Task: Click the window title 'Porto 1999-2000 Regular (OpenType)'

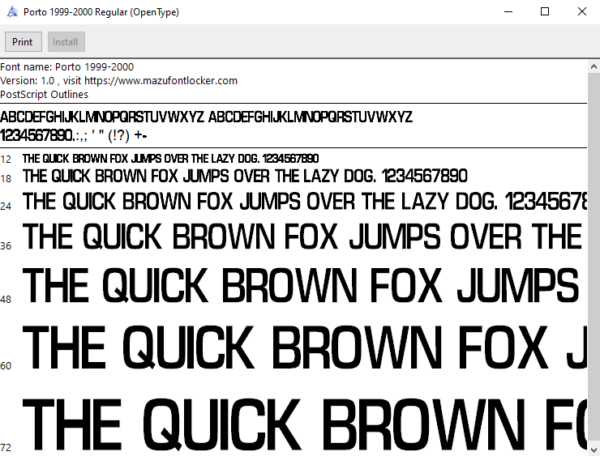Action: click(x=101, y=12)
